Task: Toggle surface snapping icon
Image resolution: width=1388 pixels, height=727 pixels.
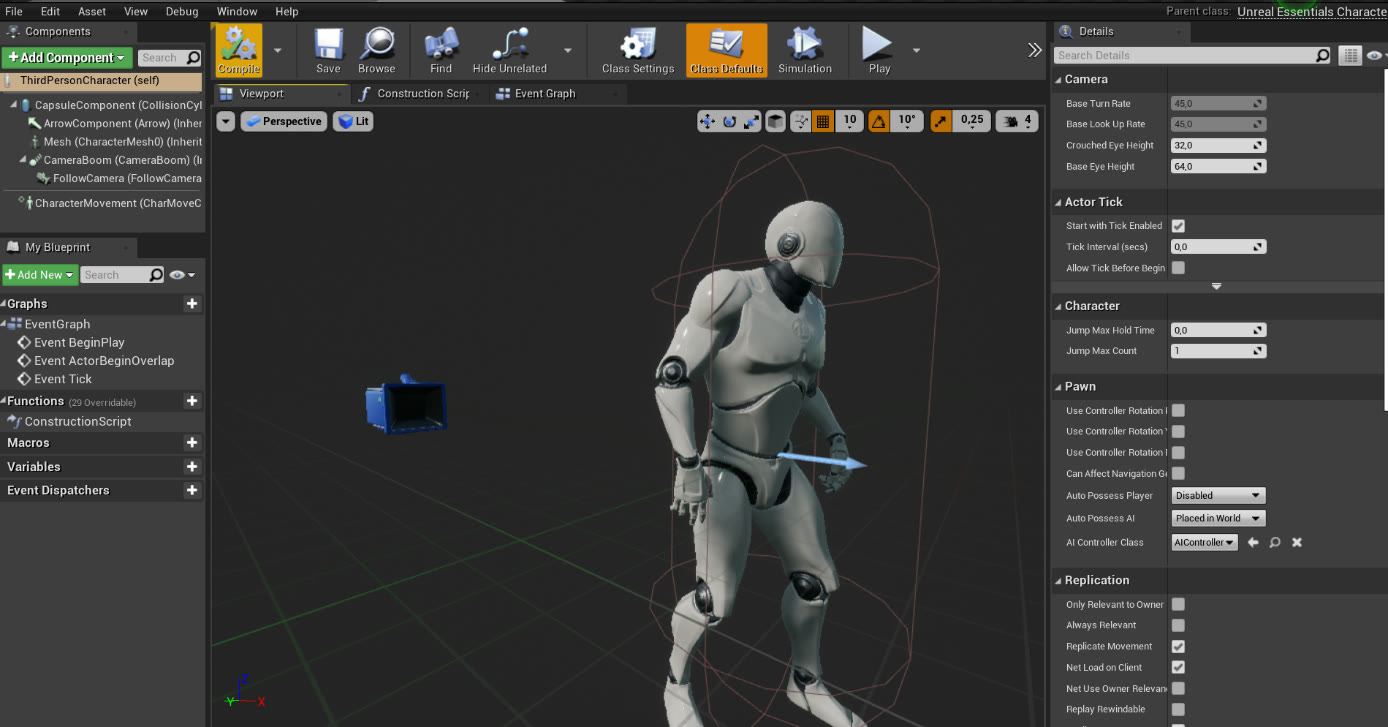Action: [x=801, y=121]
